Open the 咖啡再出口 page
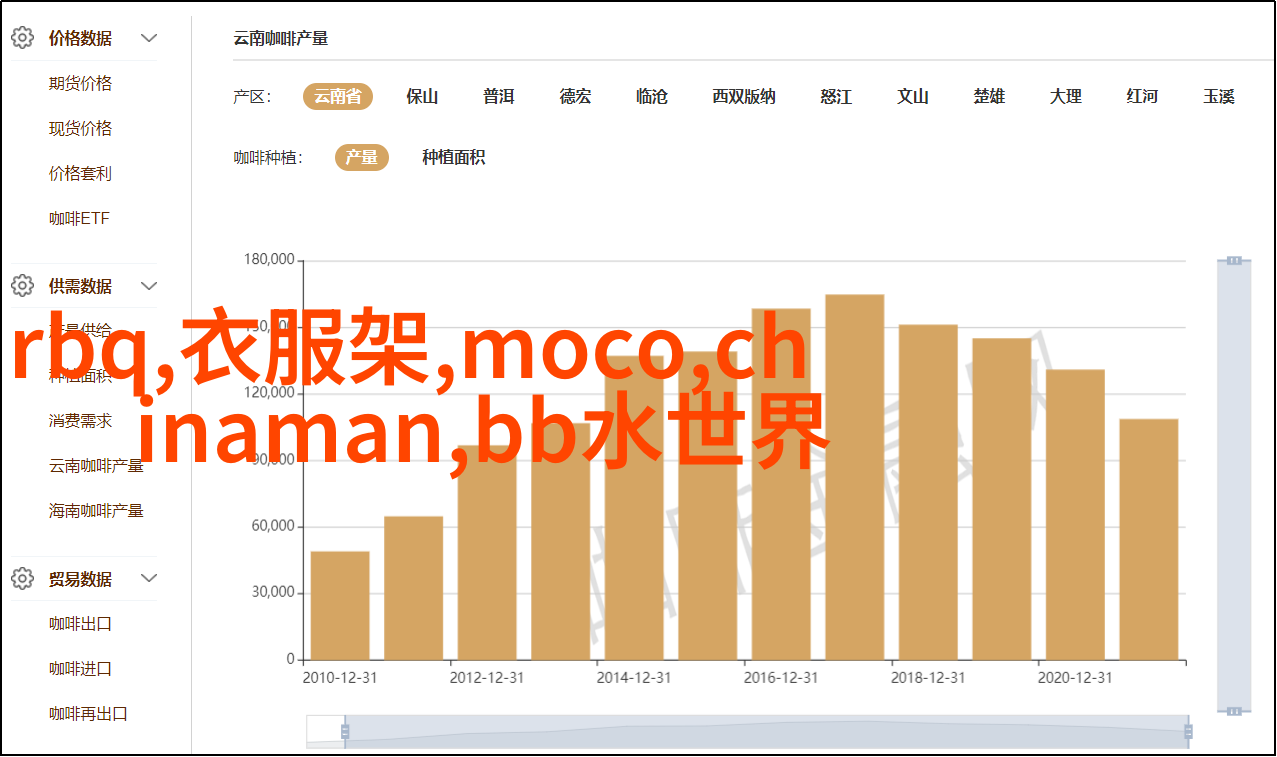Screen dimensions: 1277x757 coord(88,714)
